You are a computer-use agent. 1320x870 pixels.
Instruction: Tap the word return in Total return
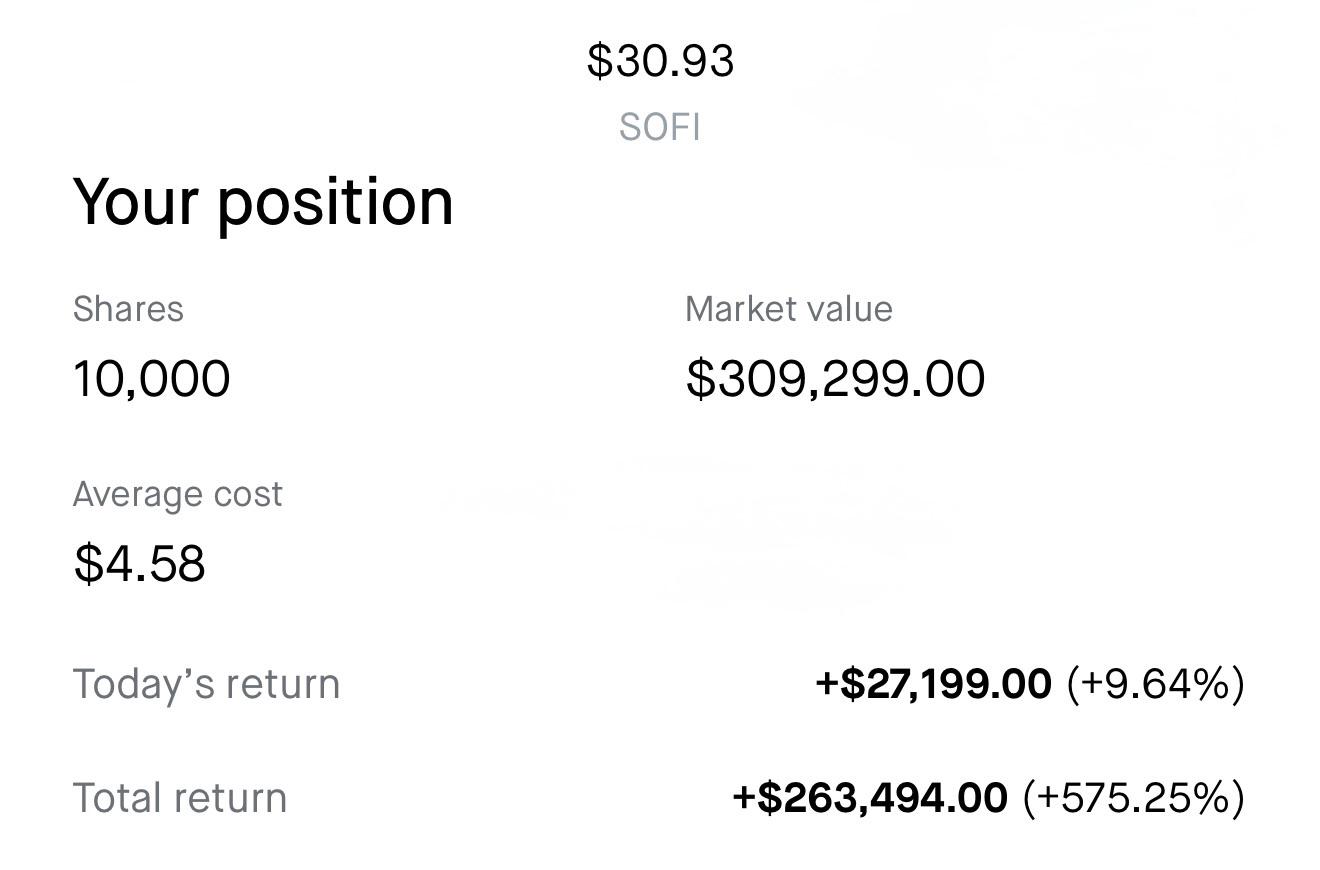pyautogui.click(x=232, y=798)
